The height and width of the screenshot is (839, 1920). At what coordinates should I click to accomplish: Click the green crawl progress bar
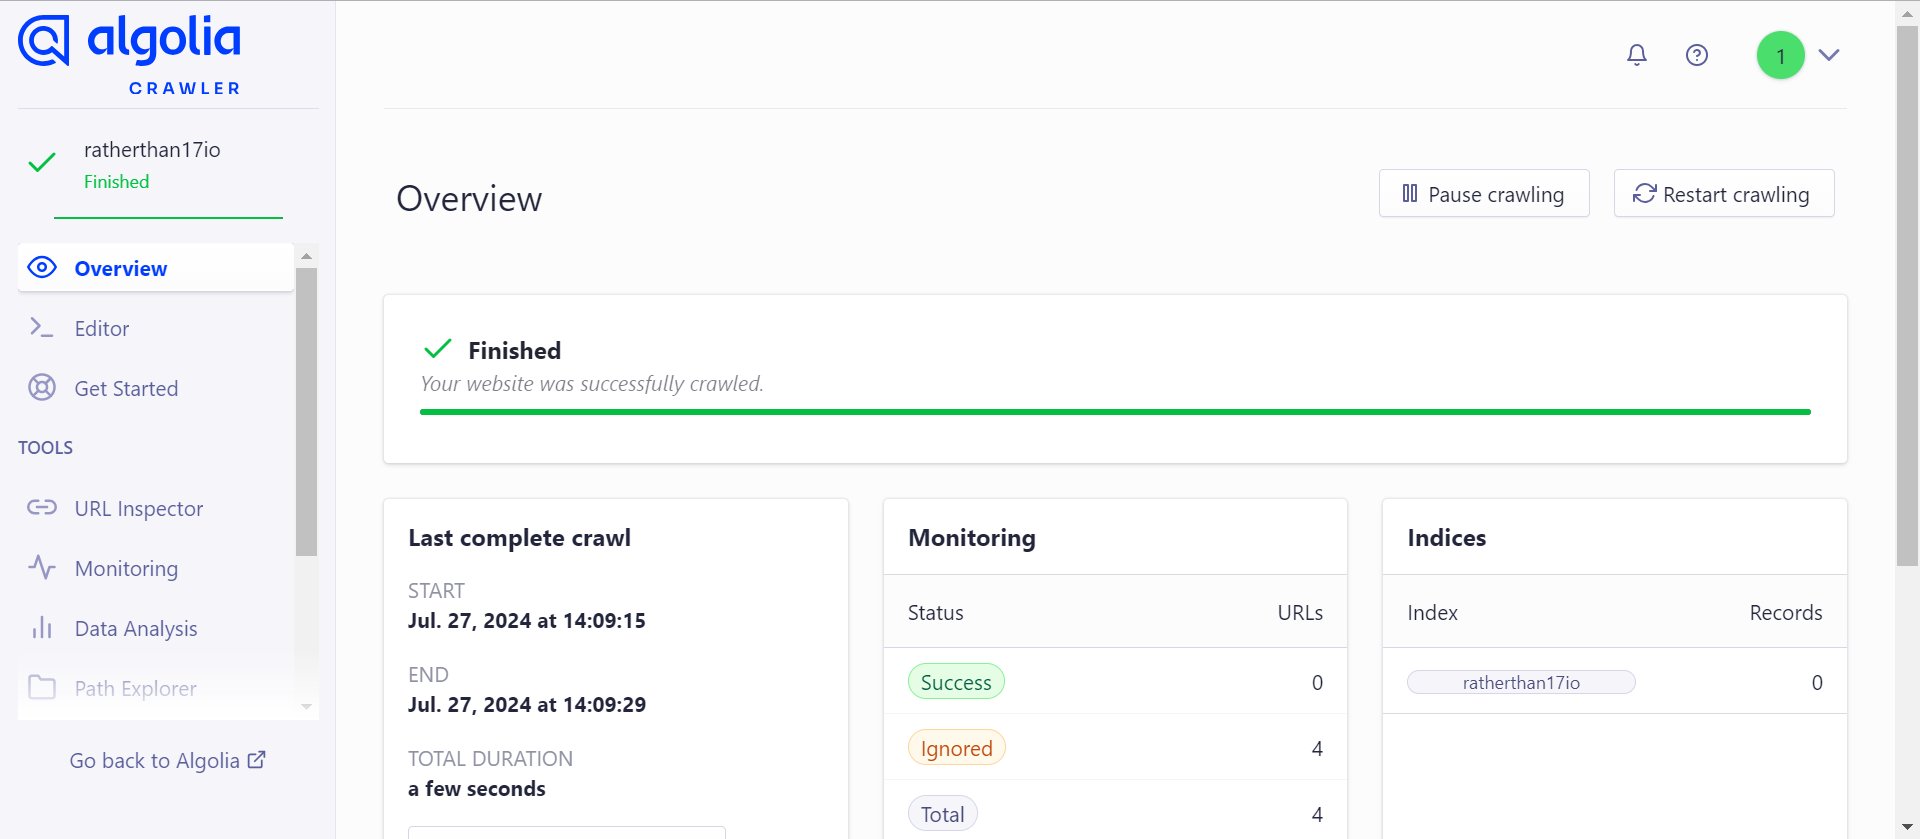[1115, 412]
